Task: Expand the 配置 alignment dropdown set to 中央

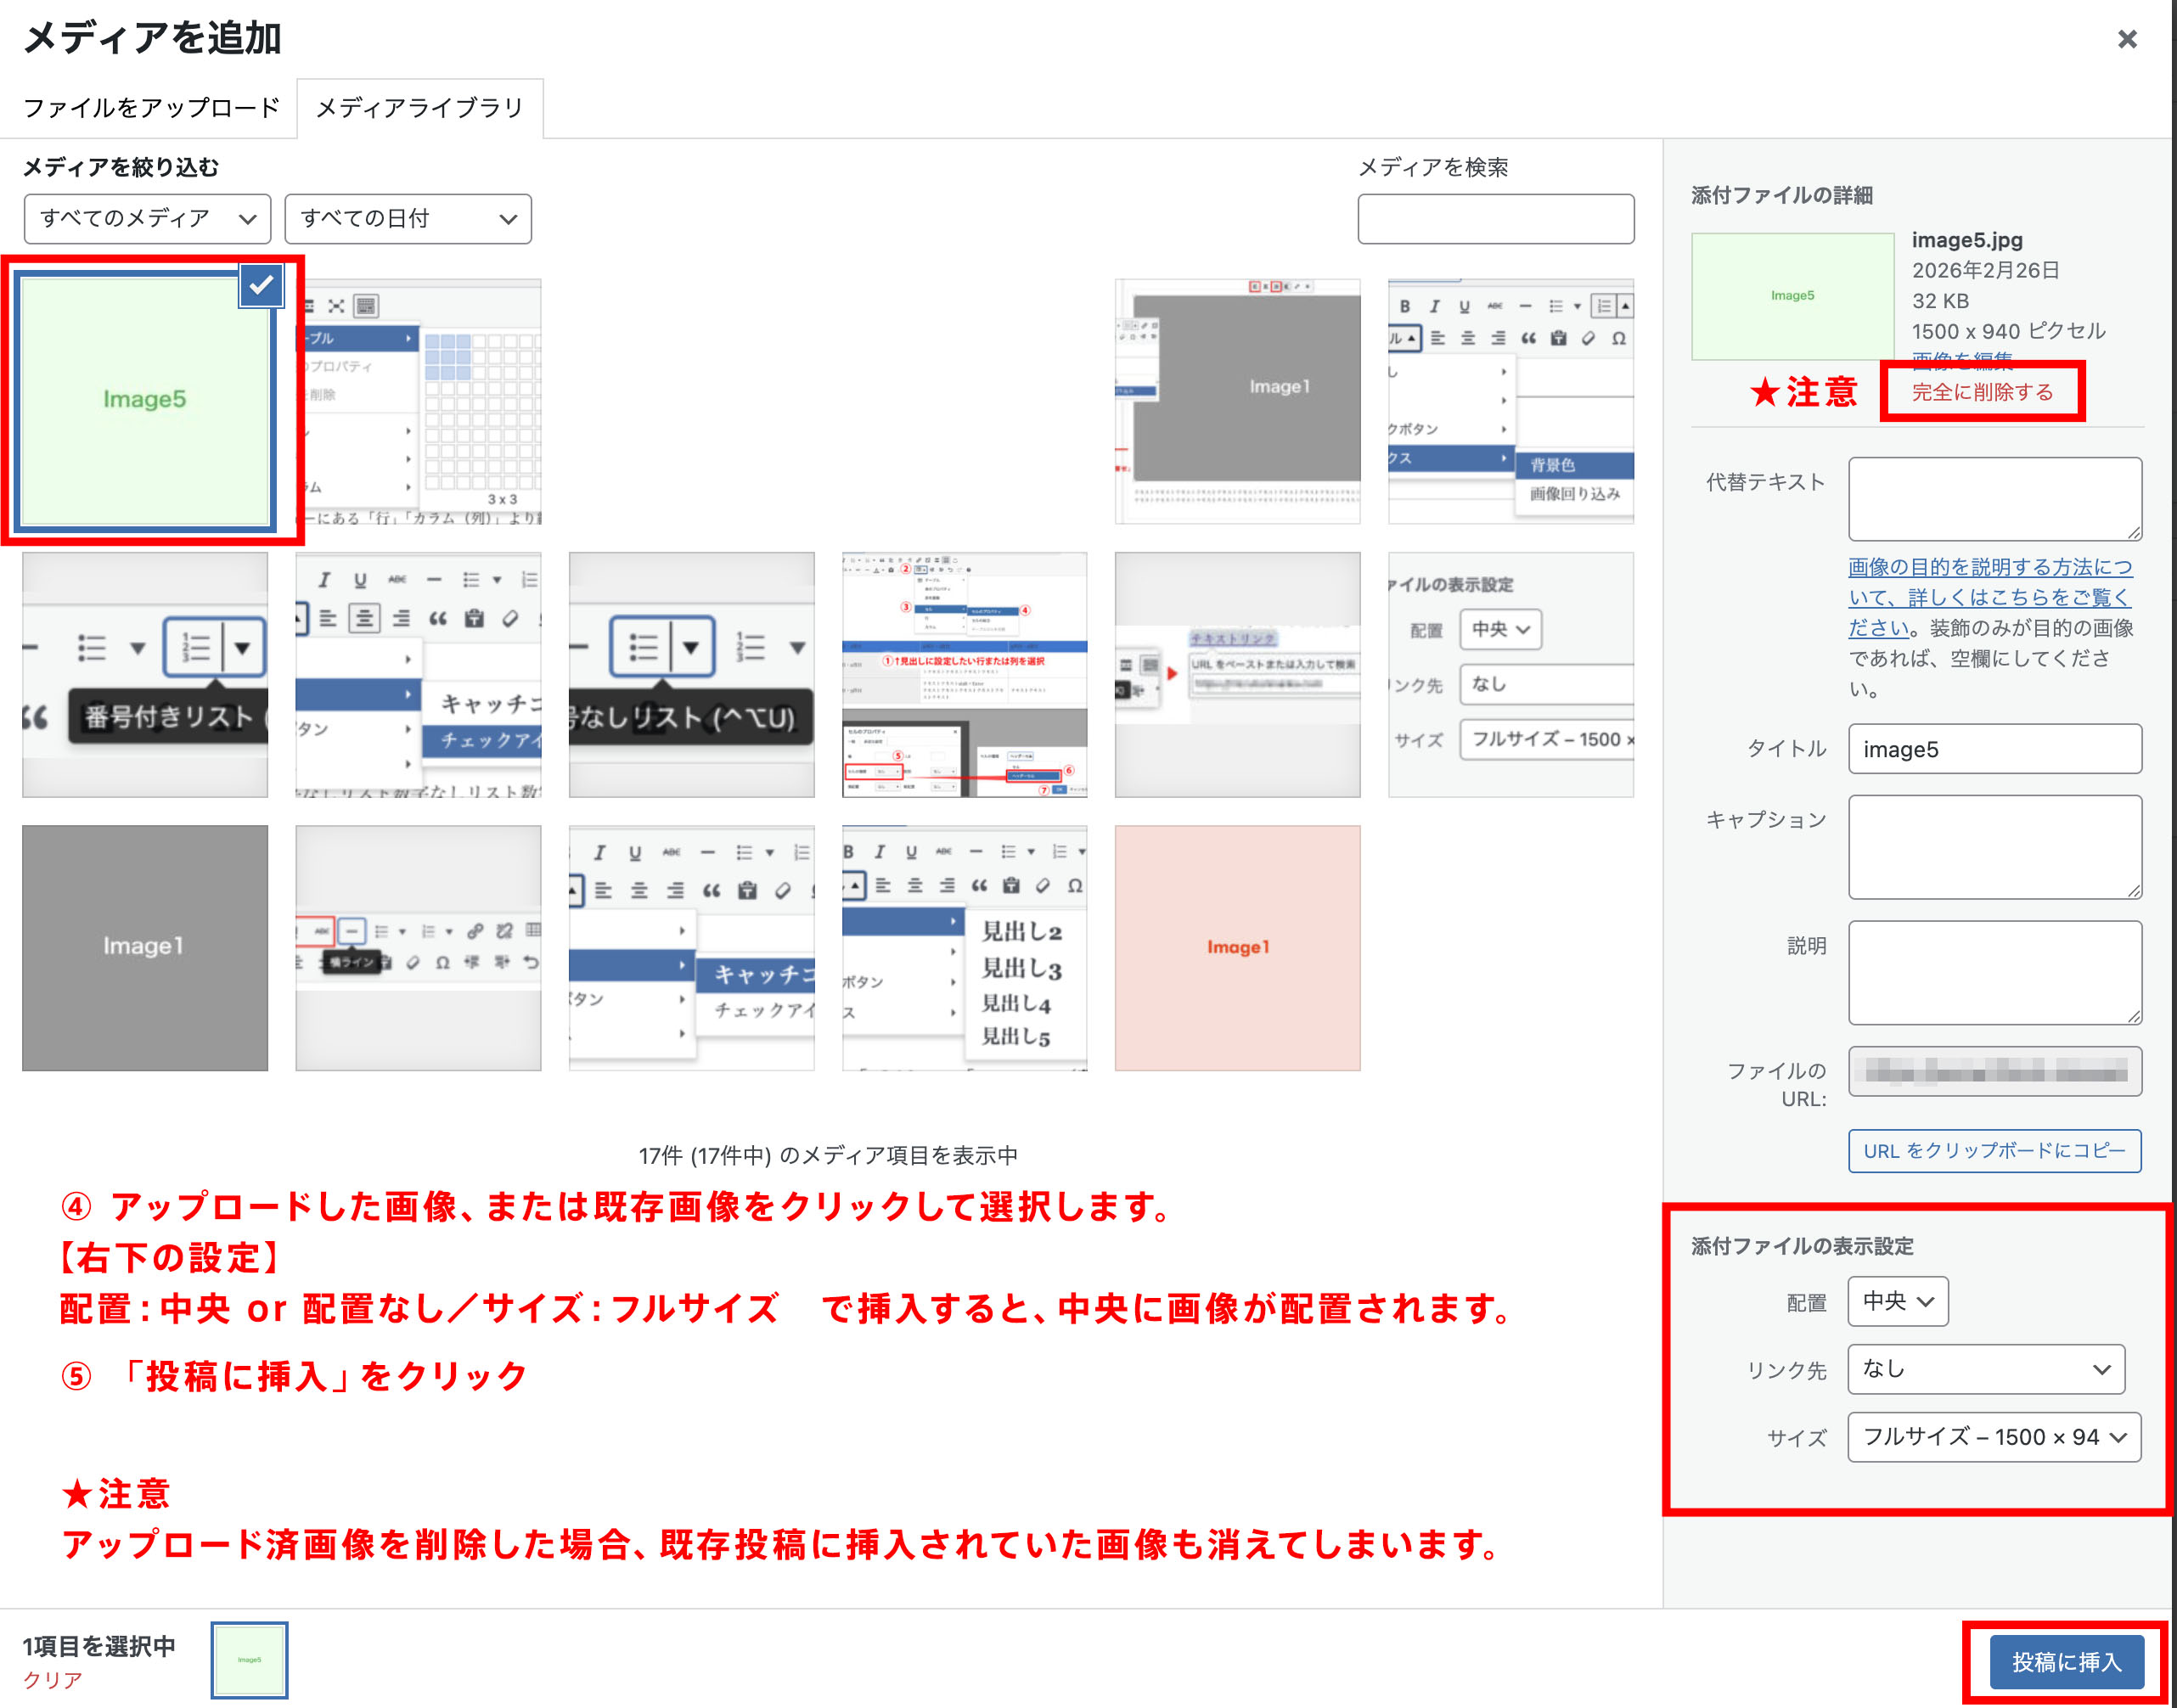Action: tap(1897, 1301)
